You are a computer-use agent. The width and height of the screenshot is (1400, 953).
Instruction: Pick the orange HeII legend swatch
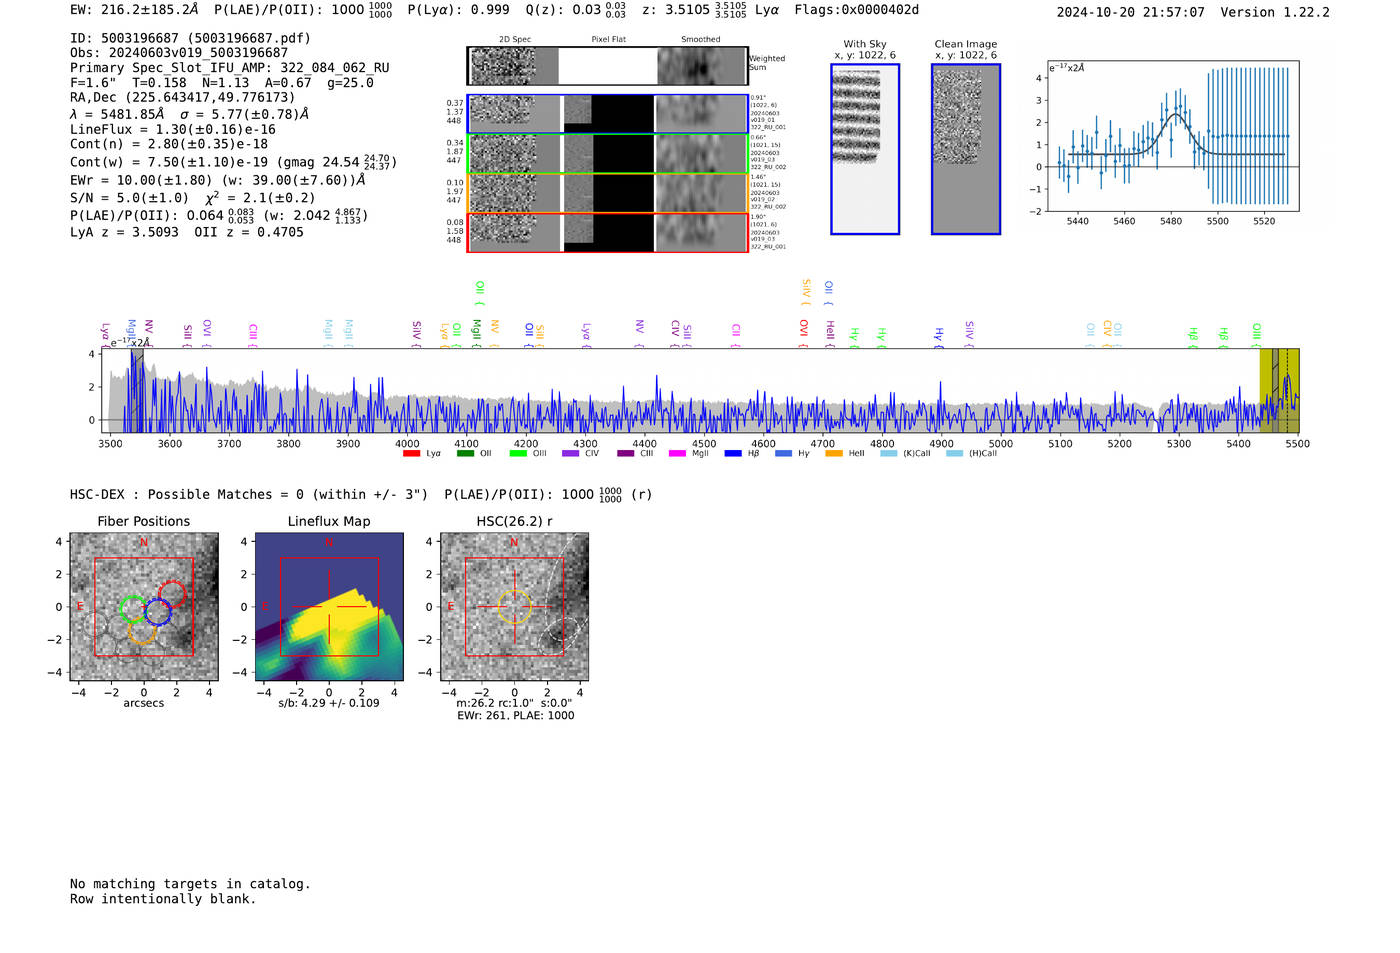tap(834, 454)
